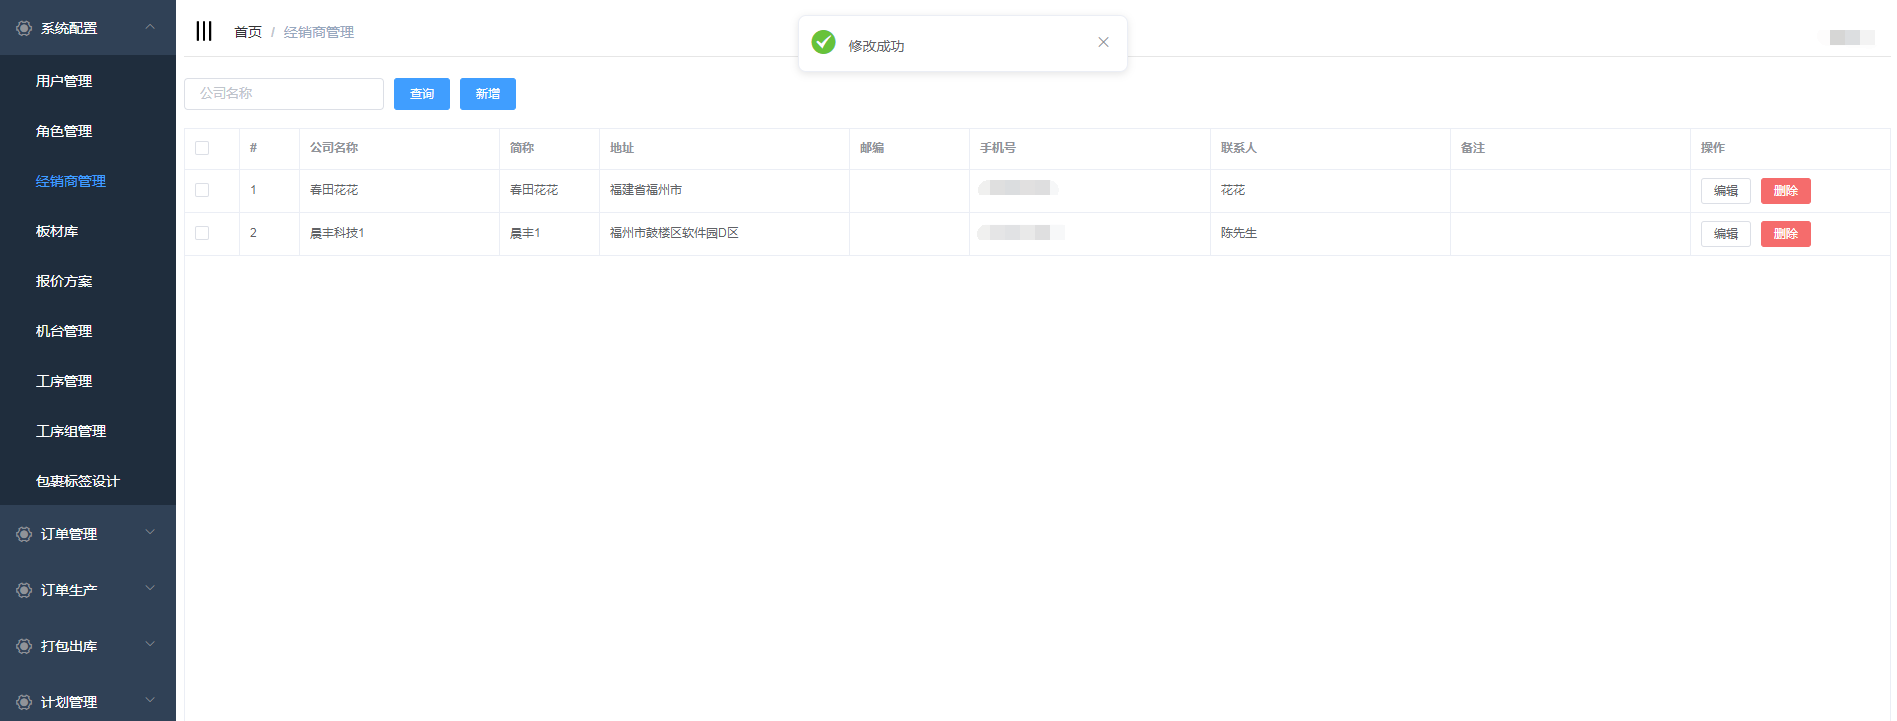1897x721 pixels.
Task: Click the 打包出库 gear icon
Action: (24, 646)
